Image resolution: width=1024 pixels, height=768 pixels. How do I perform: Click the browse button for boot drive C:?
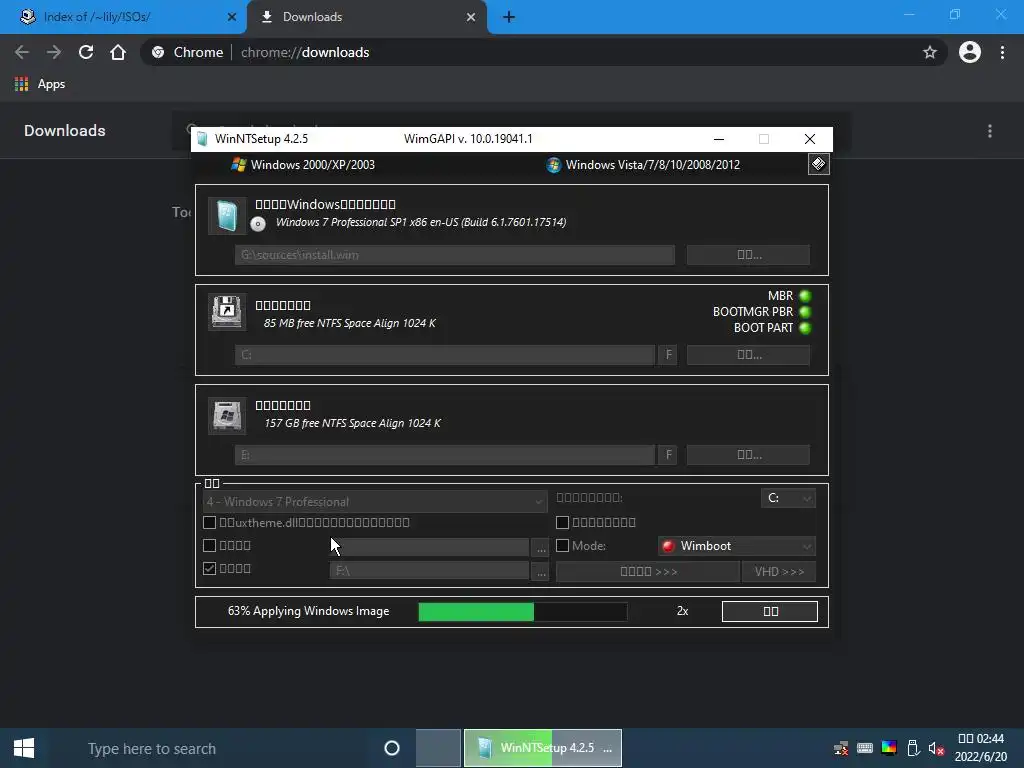coord(748,355)
